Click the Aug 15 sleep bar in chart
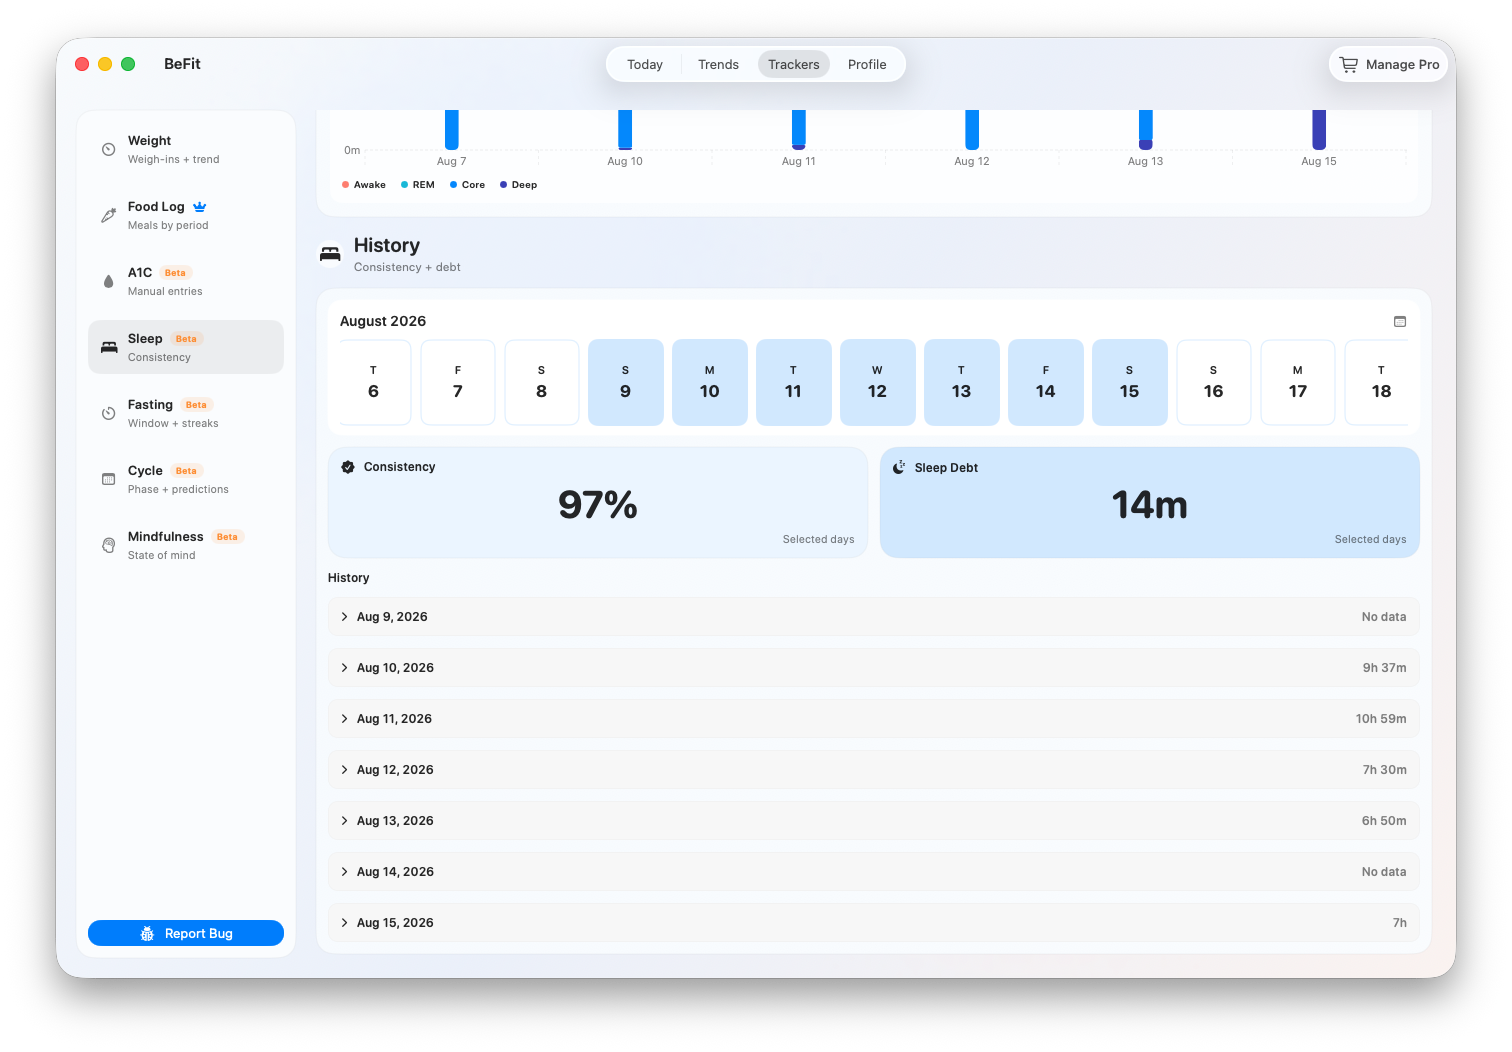Viewport: 1512px width, 1052px height. 1319,129
